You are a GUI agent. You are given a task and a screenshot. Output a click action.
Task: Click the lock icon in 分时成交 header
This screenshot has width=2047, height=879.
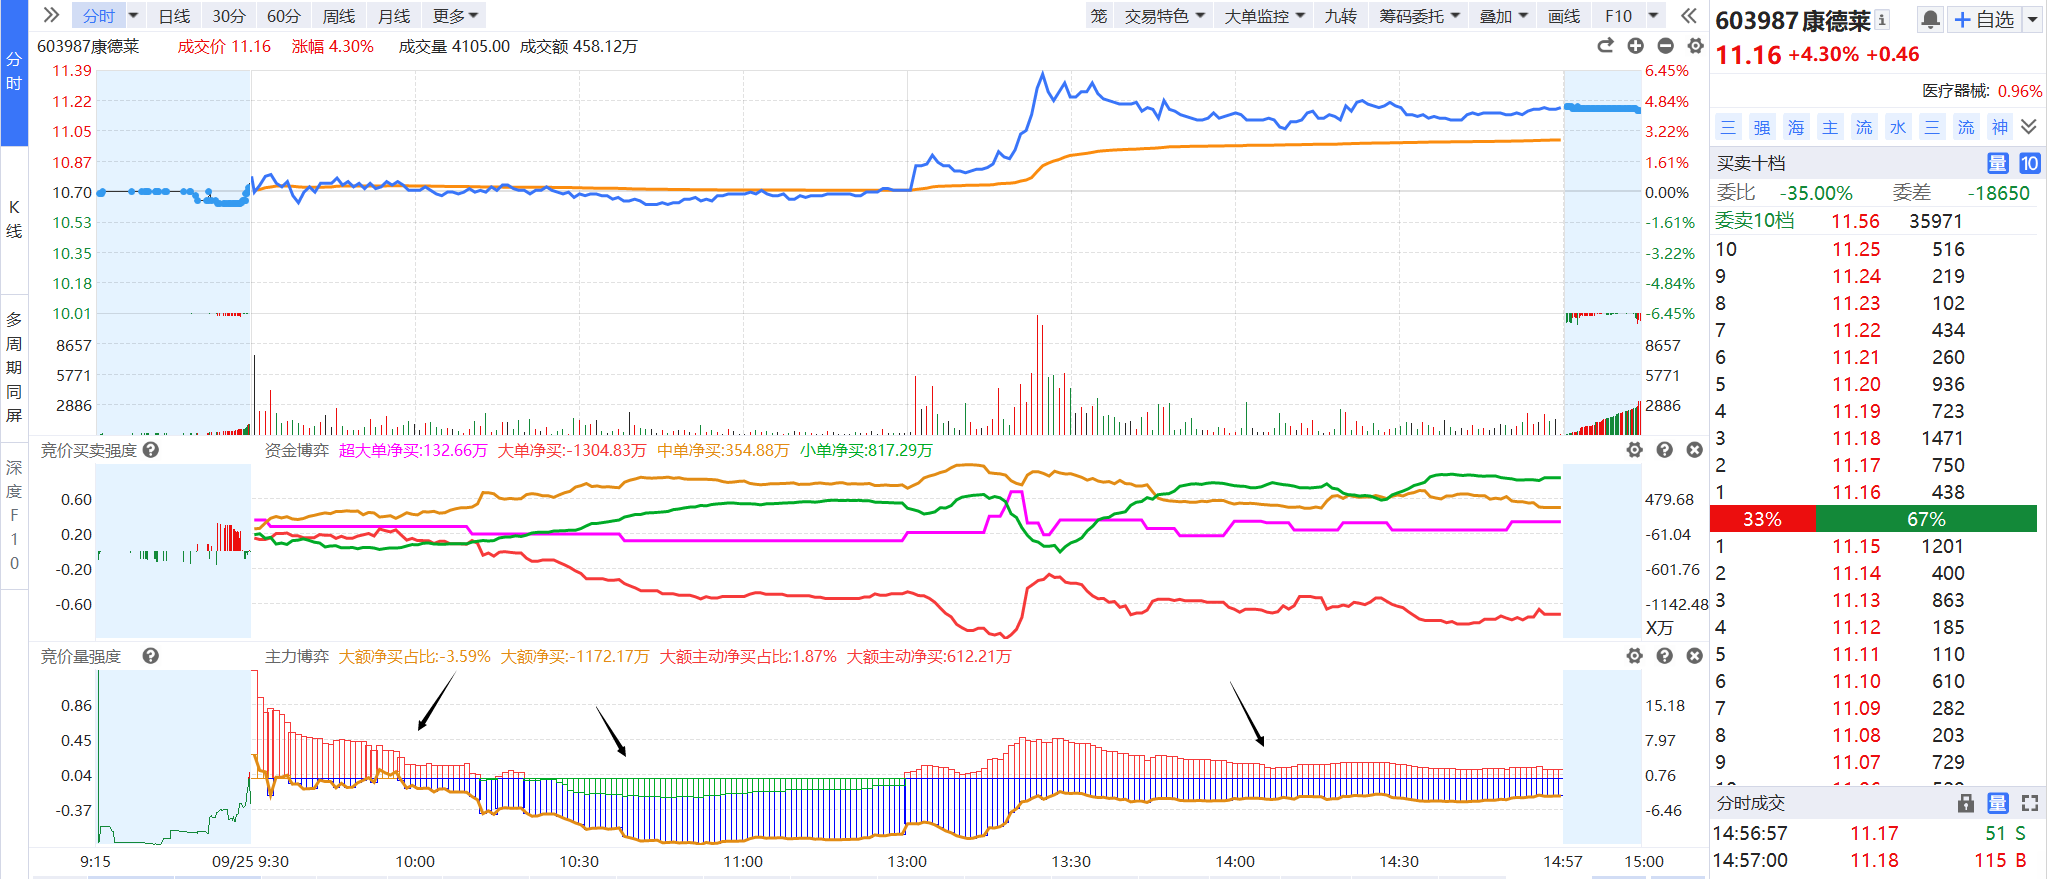[x=1965, y=803]
